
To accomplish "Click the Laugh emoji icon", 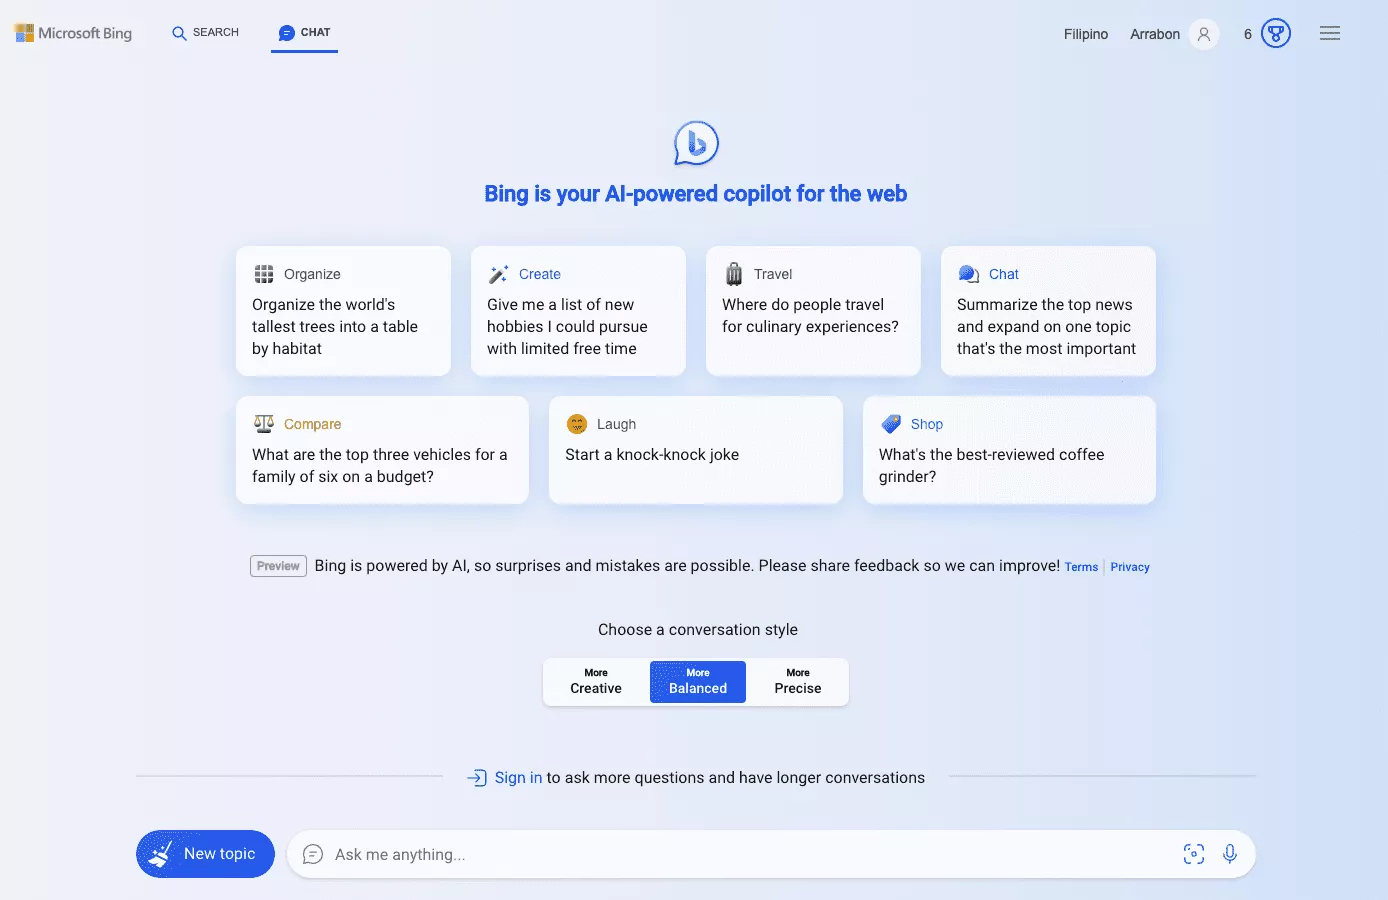I will tap(577, 424).
